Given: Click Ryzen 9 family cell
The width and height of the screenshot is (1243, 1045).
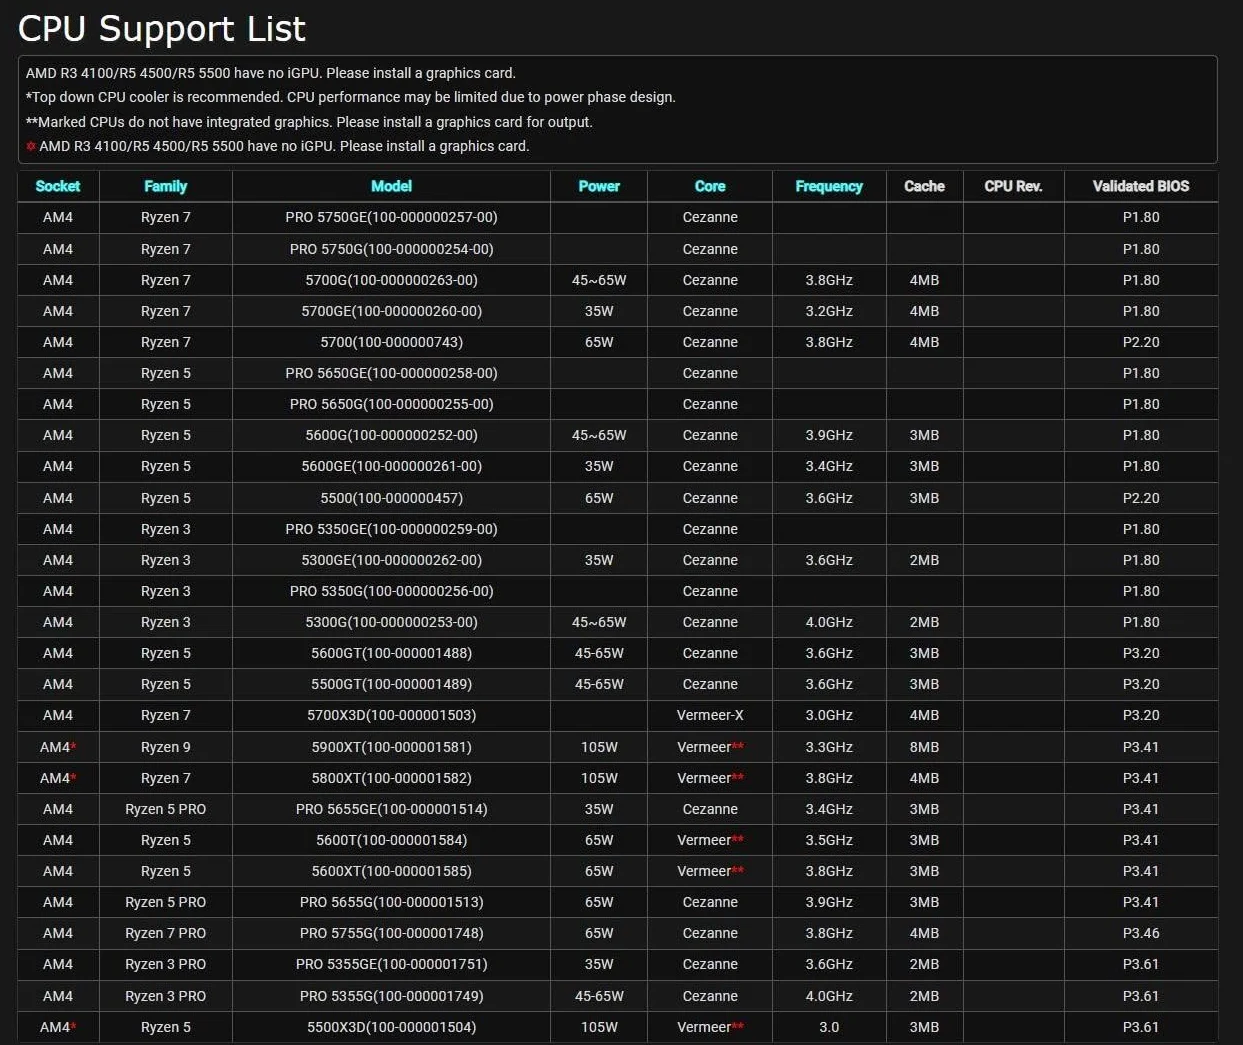Looking at the screenshot, I should pyautogui.click(x=165, y=747).
